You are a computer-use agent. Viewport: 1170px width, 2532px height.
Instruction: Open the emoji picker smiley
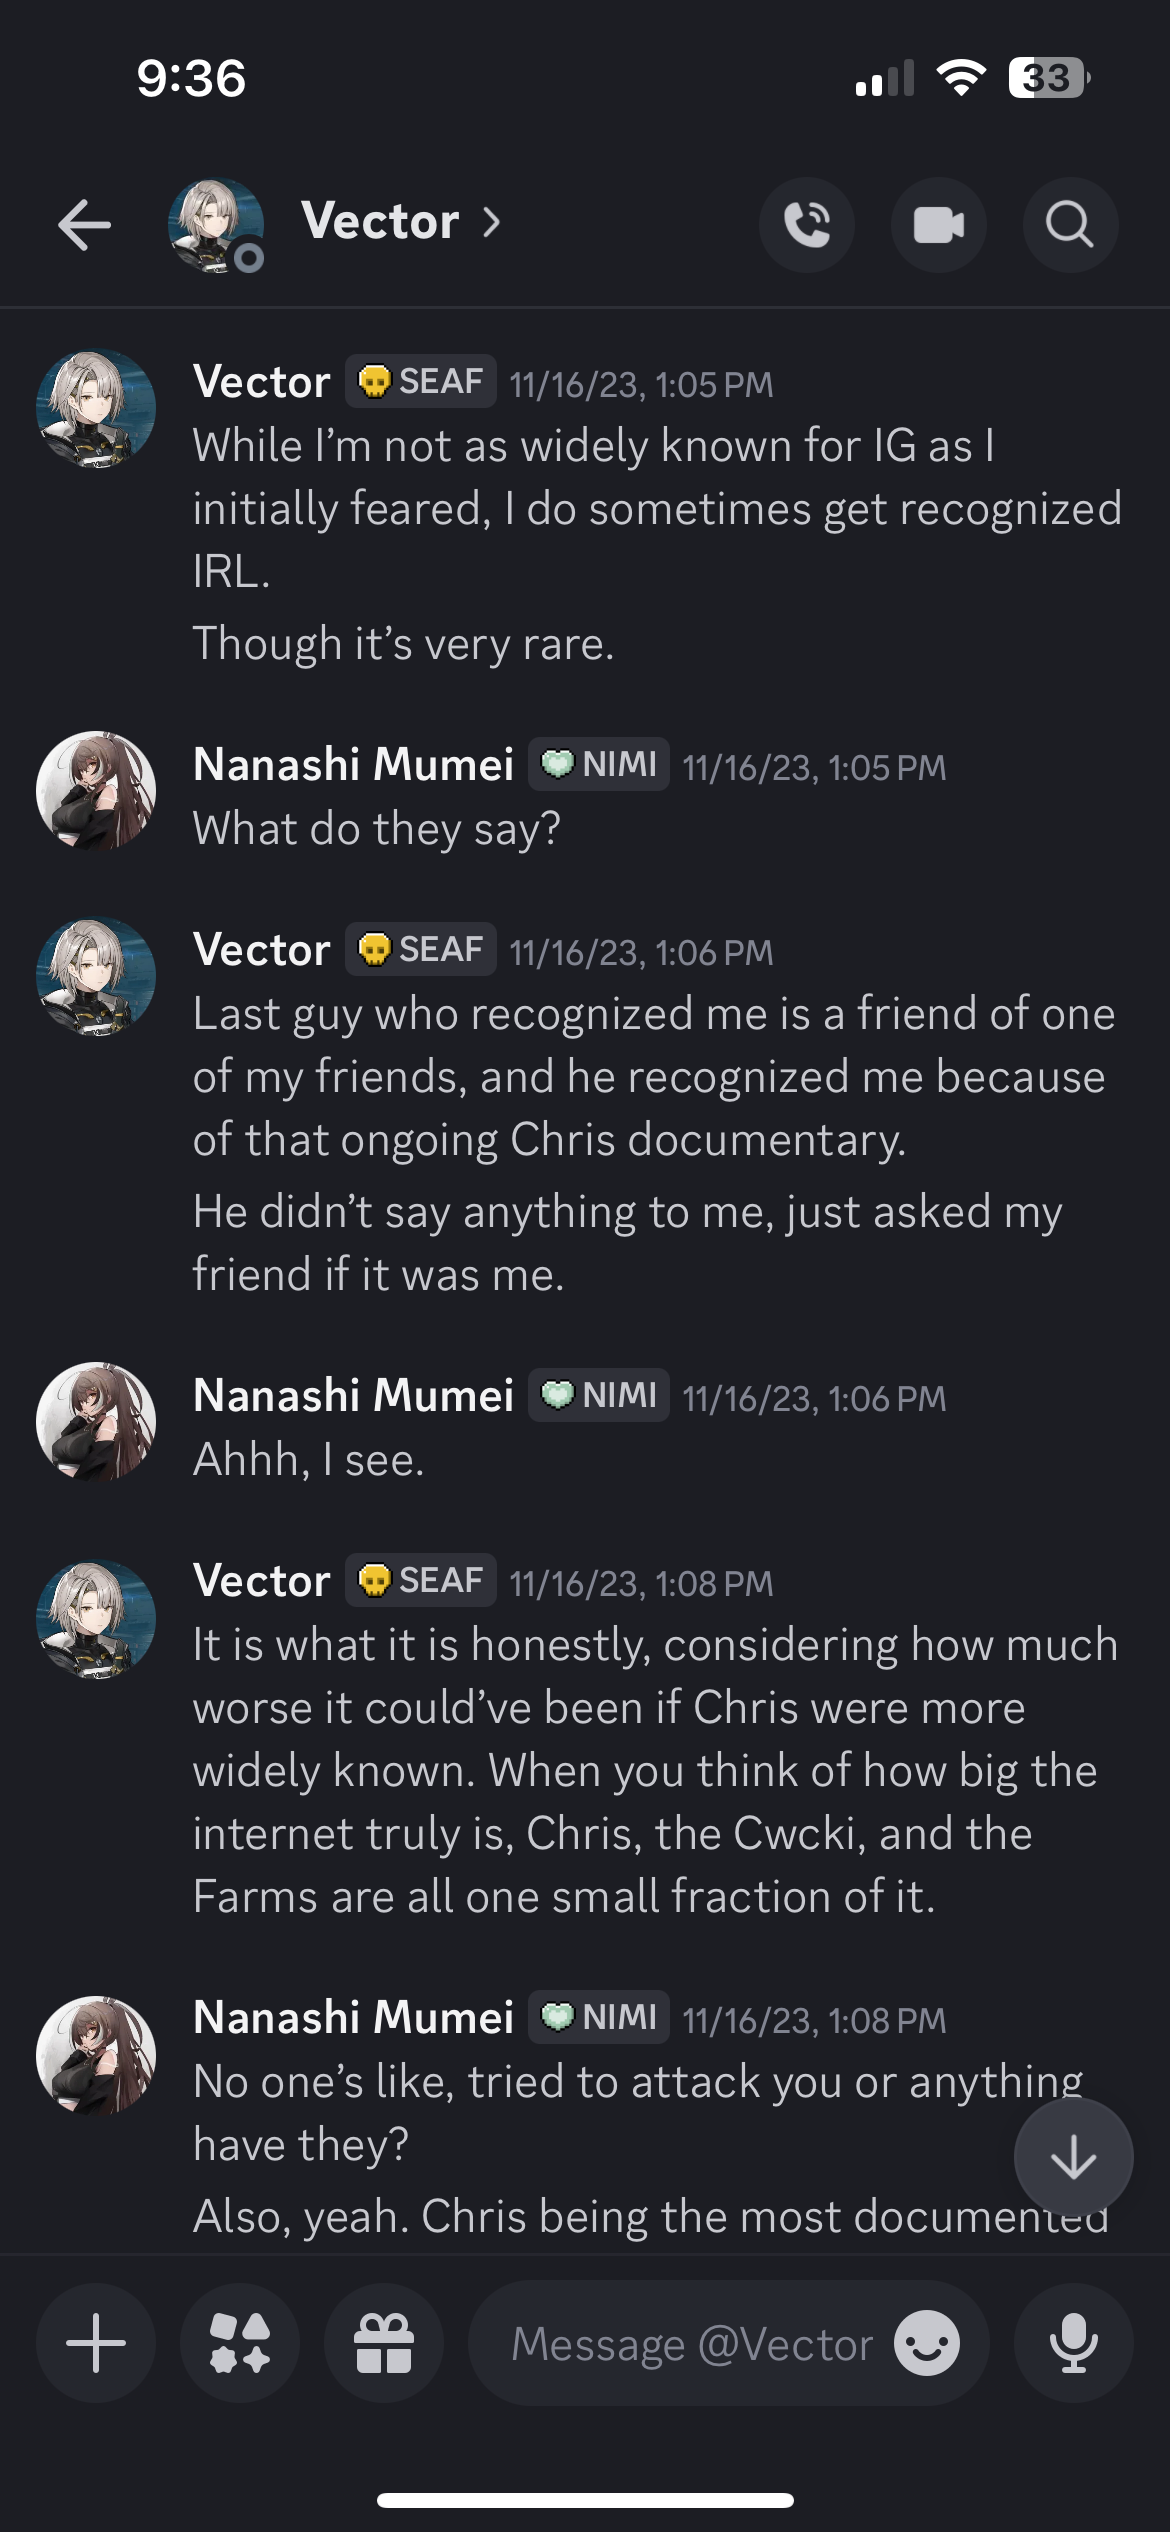click(927, 2343)
